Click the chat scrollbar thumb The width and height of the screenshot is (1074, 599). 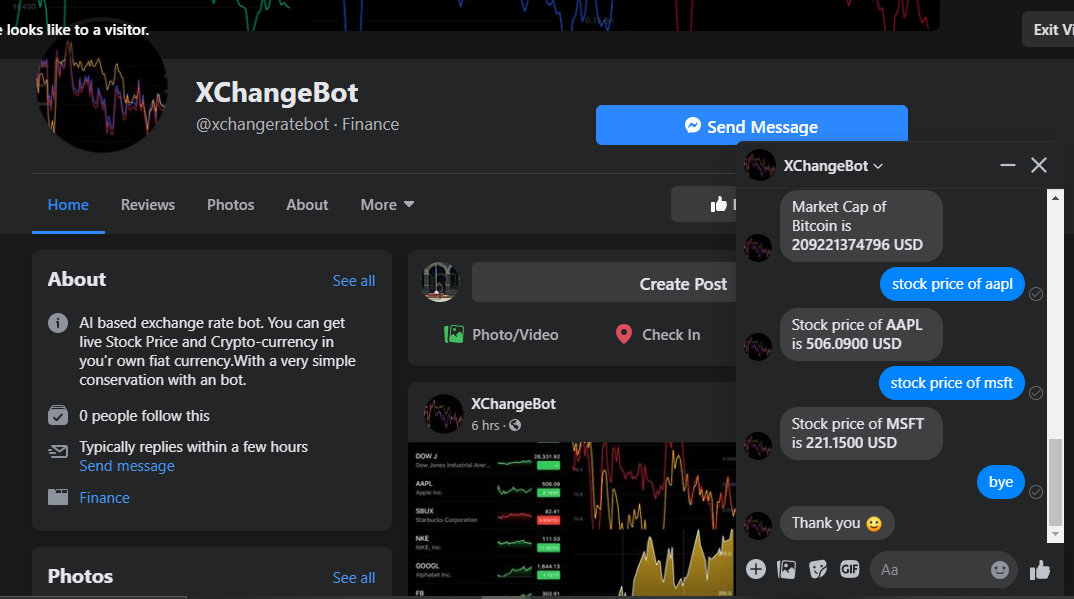point(1056,481)
